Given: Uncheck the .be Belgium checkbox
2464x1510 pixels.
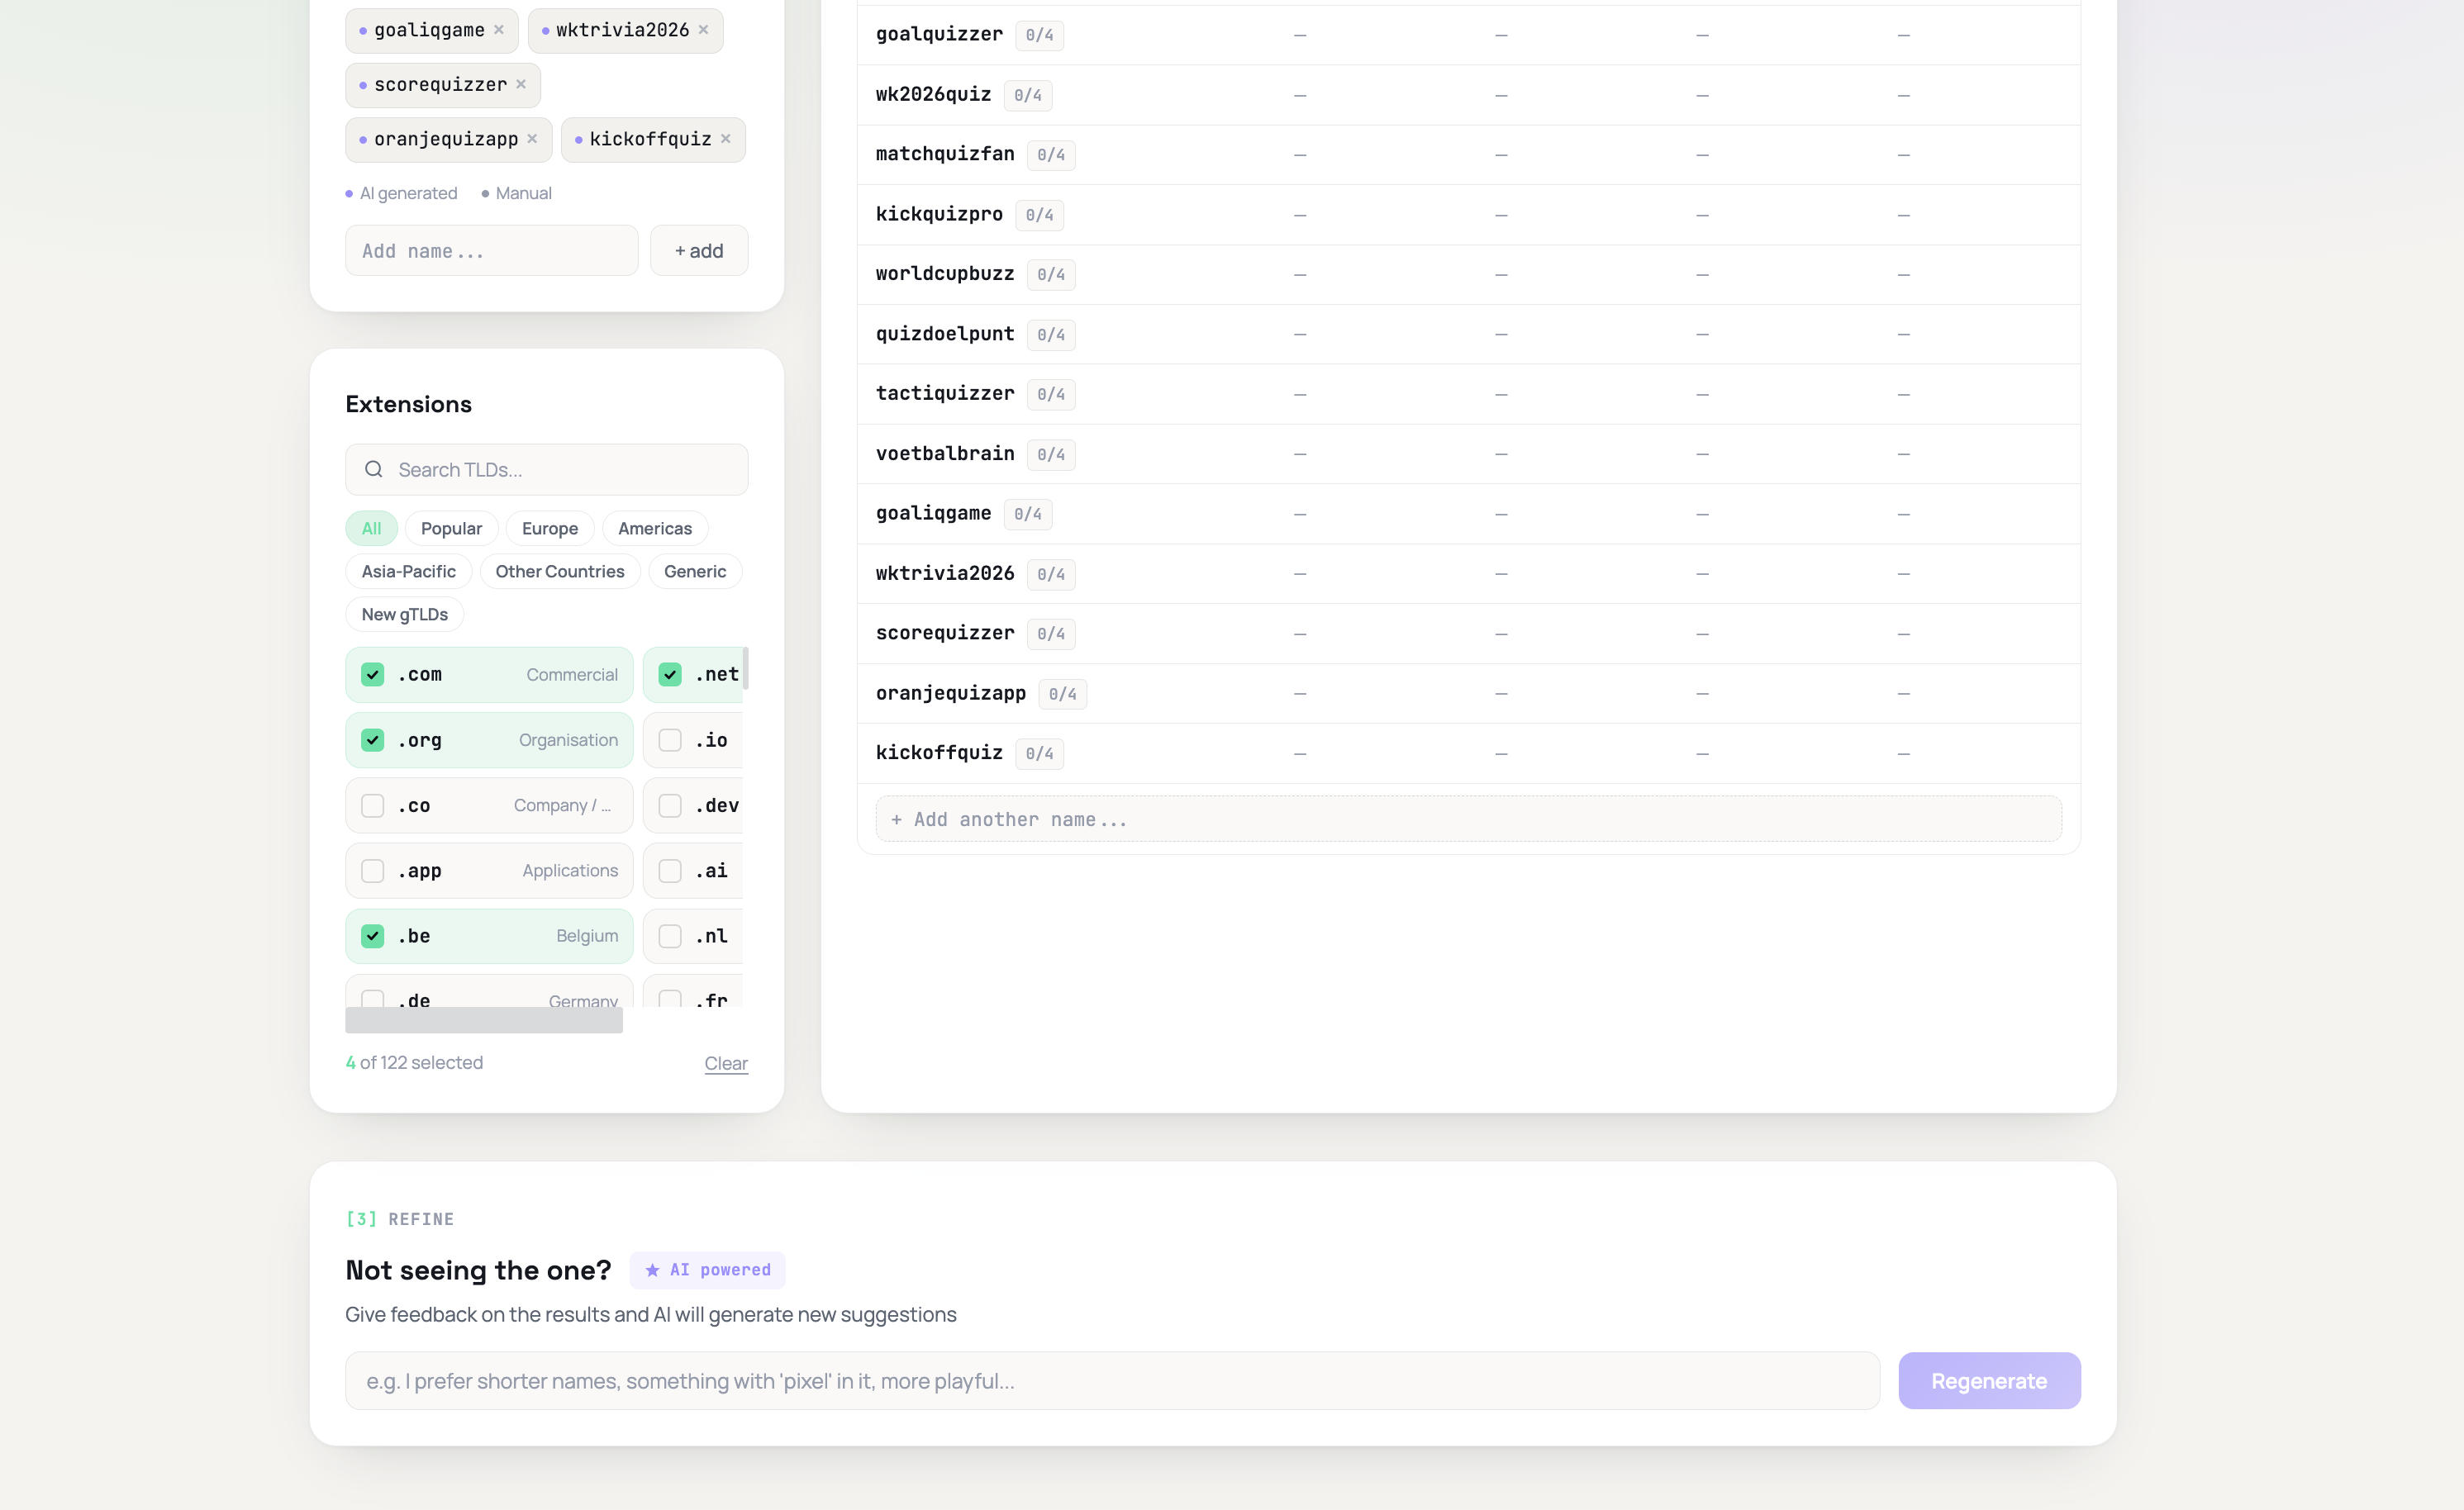Looking at the screenshot, I should coord(372,937).
